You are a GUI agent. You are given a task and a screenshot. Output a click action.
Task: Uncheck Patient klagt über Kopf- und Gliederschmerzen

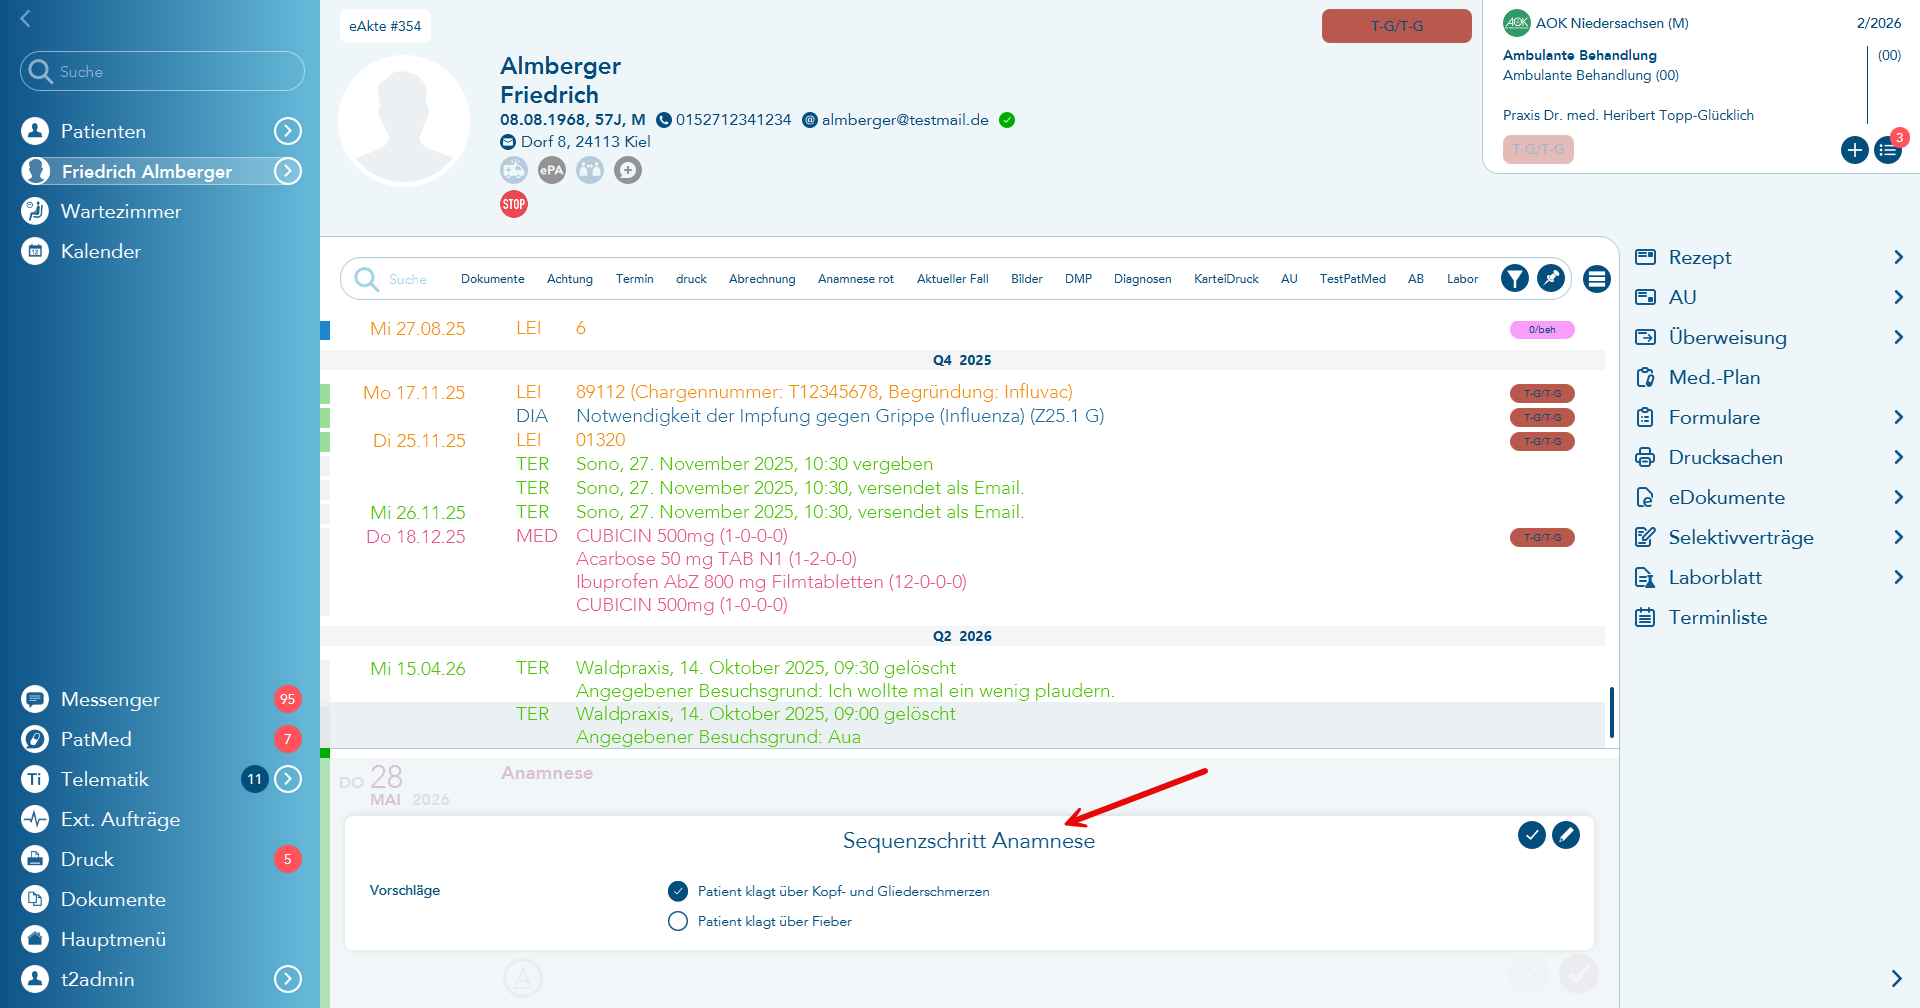(678, 891)
